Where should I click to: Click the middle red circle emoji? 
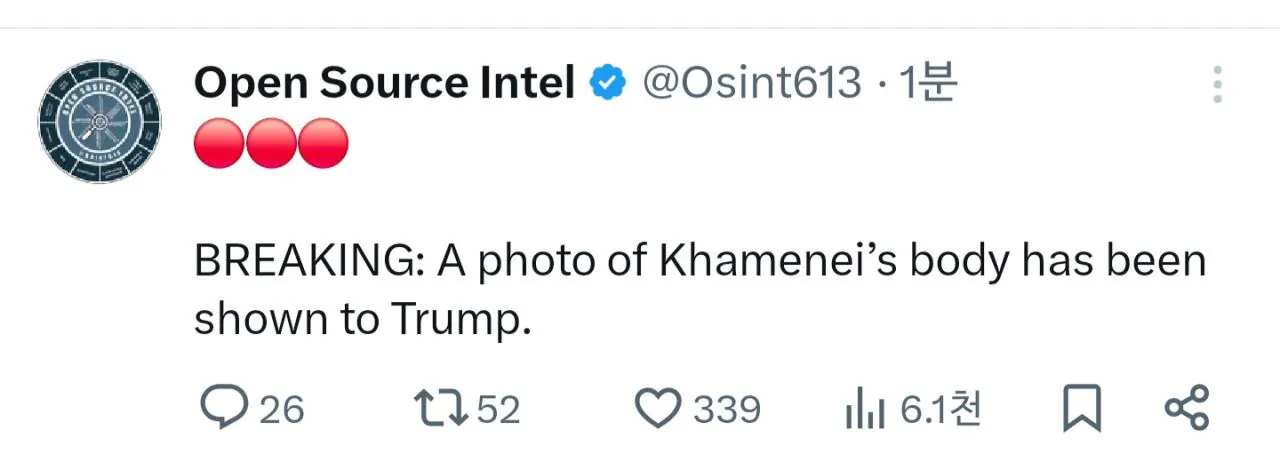click(270, 142)
